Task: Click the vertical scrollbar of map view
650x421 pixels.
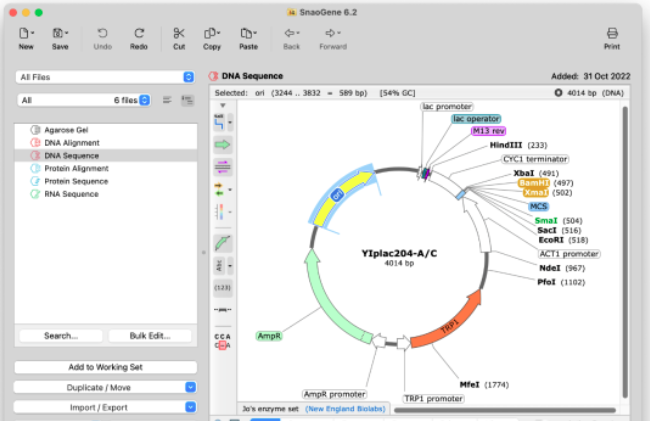Action: click(625, 252)
